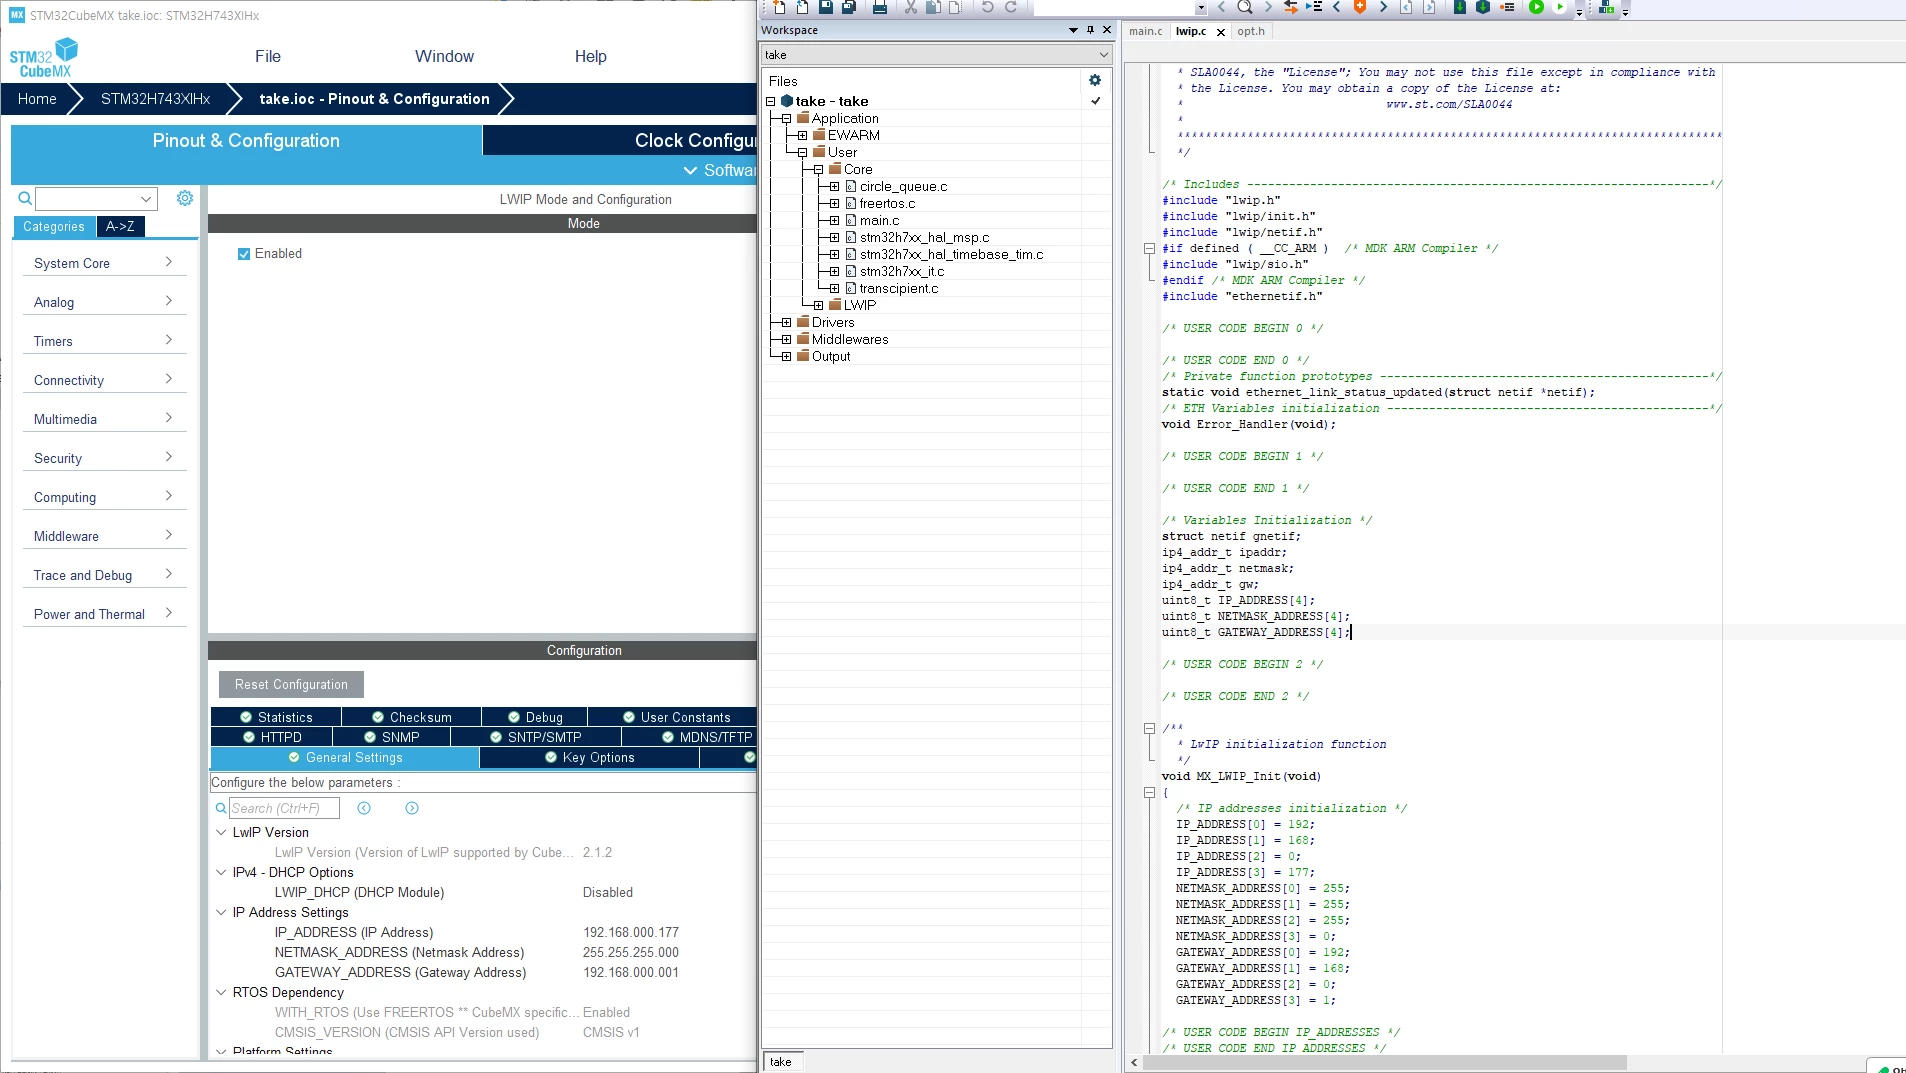Screen dimensions: 1906x1073
Task: Open the Files pane settings gear
Action: pyautogui.click(x=1095, y=80)
